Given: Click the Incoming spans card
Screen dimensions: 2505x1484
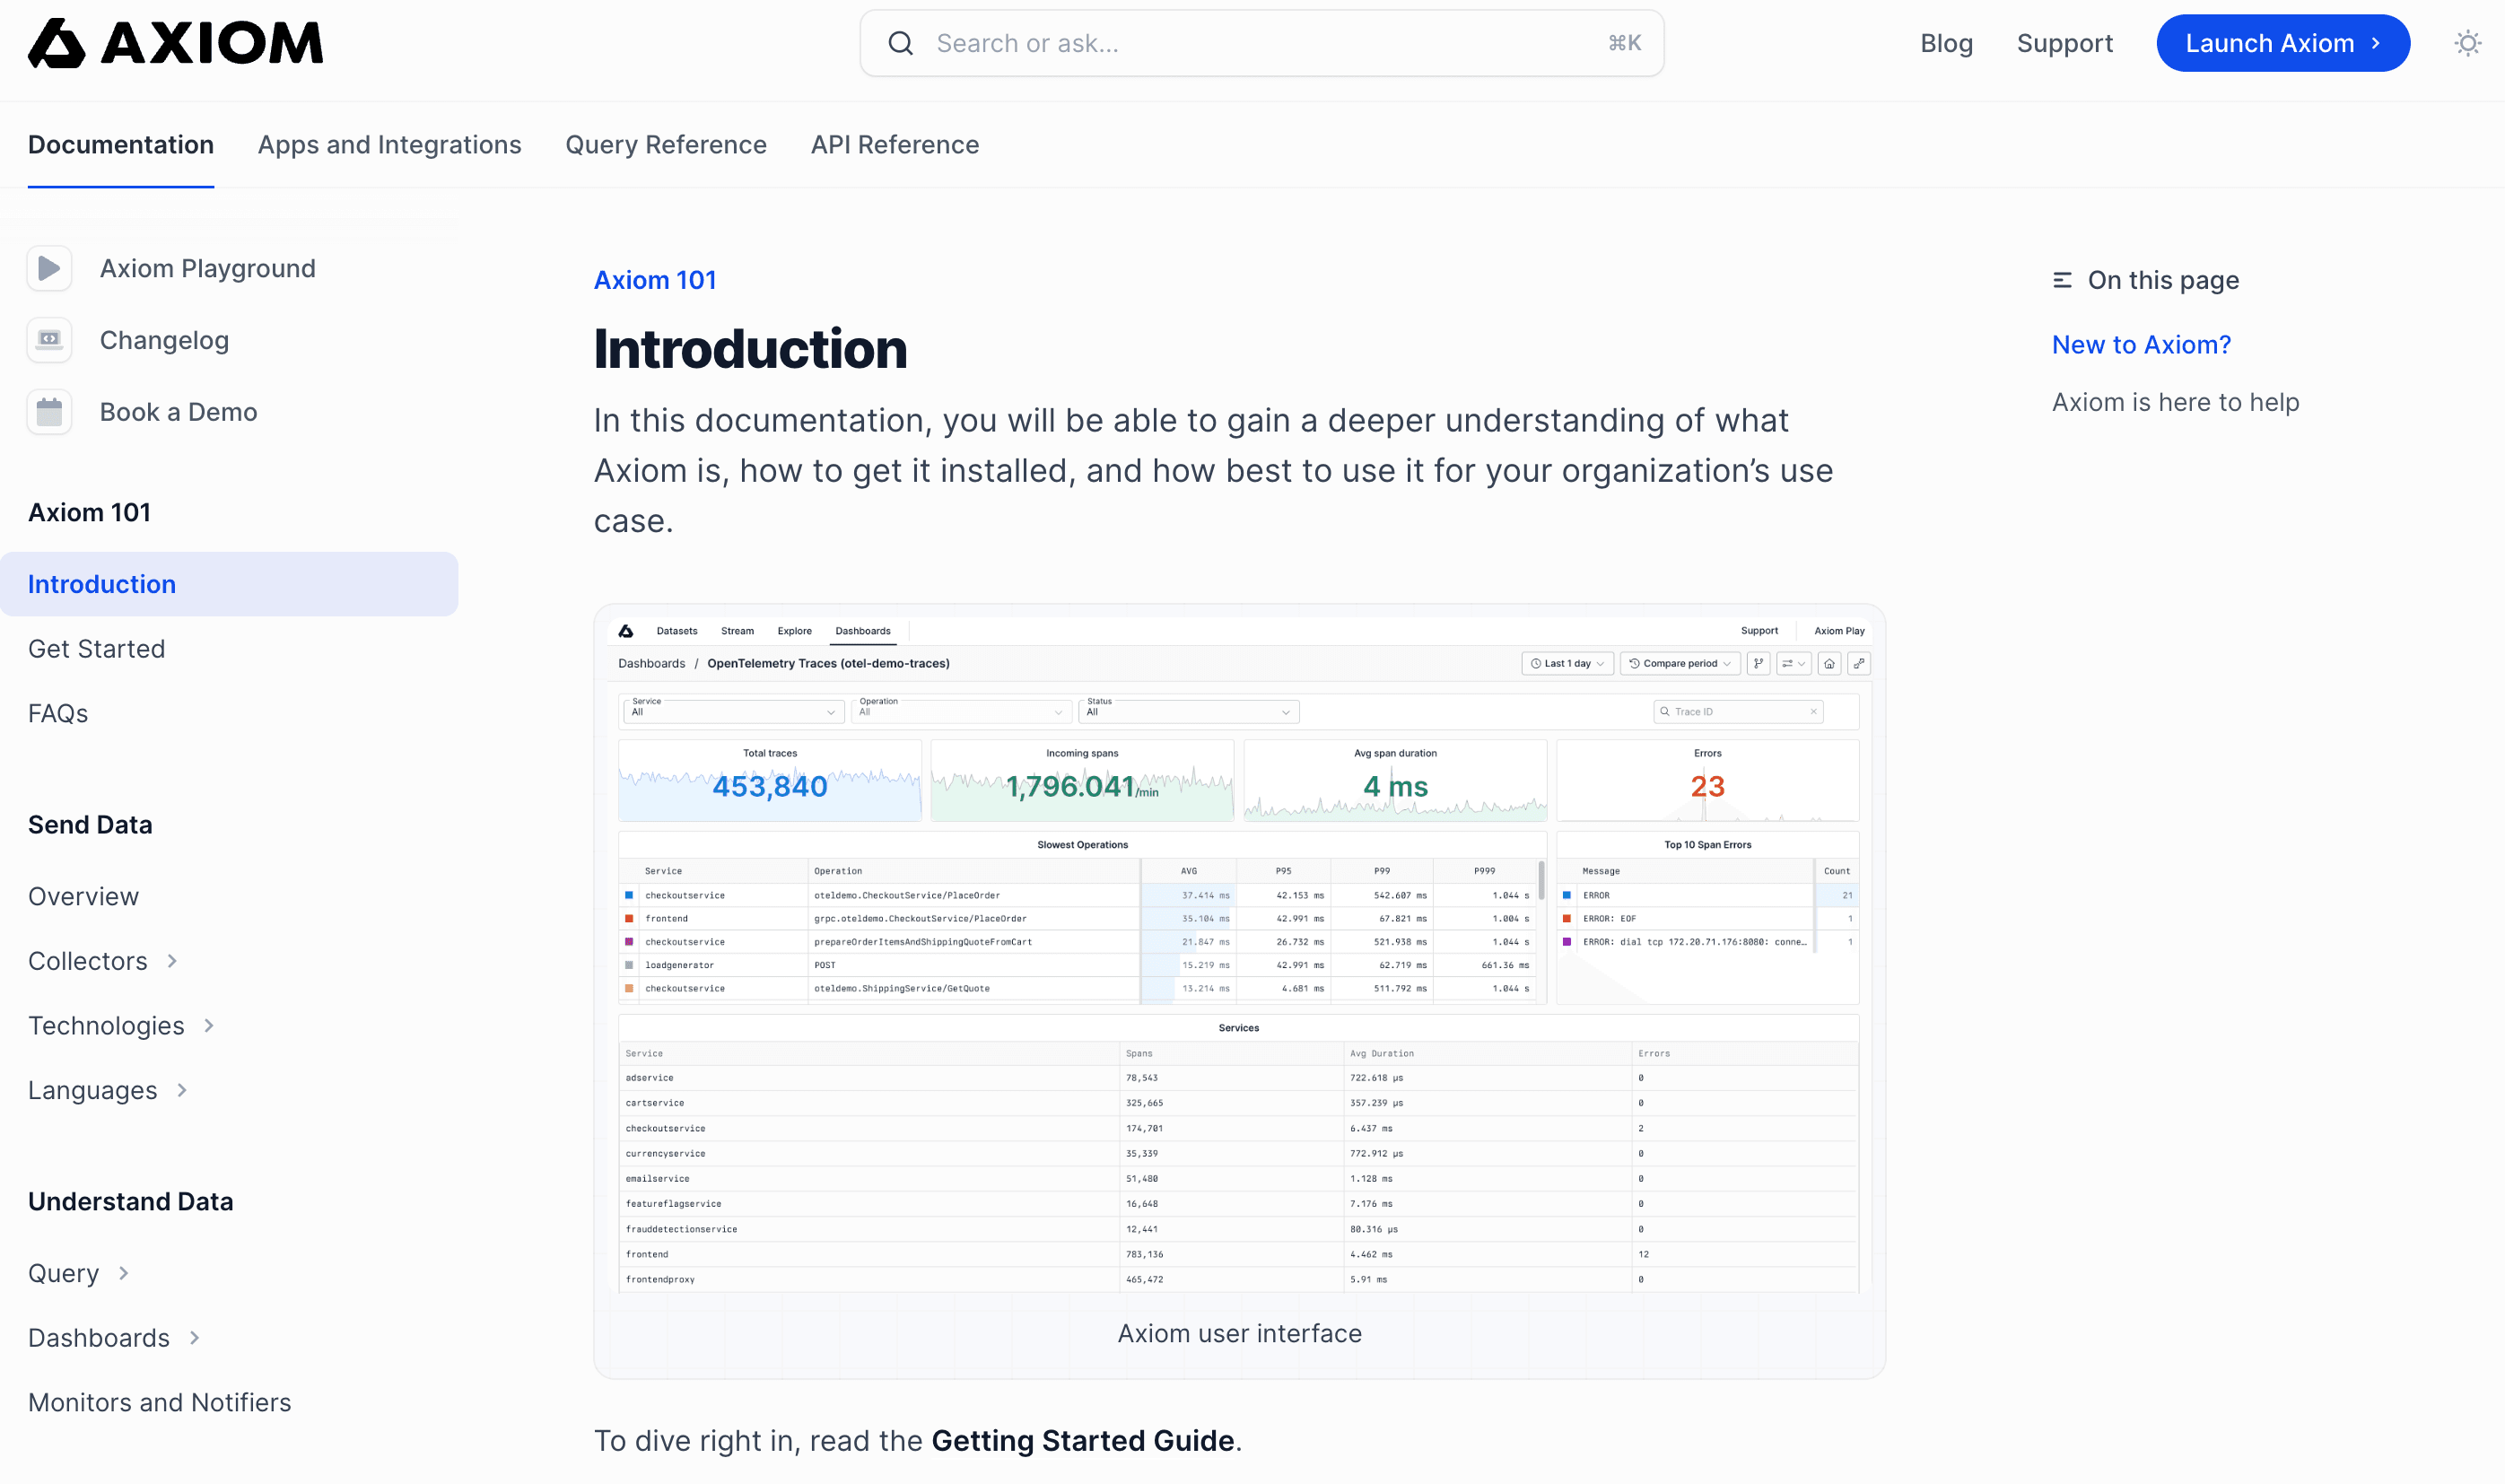Looking at the screenshot, I should [x=1082, y=780].
